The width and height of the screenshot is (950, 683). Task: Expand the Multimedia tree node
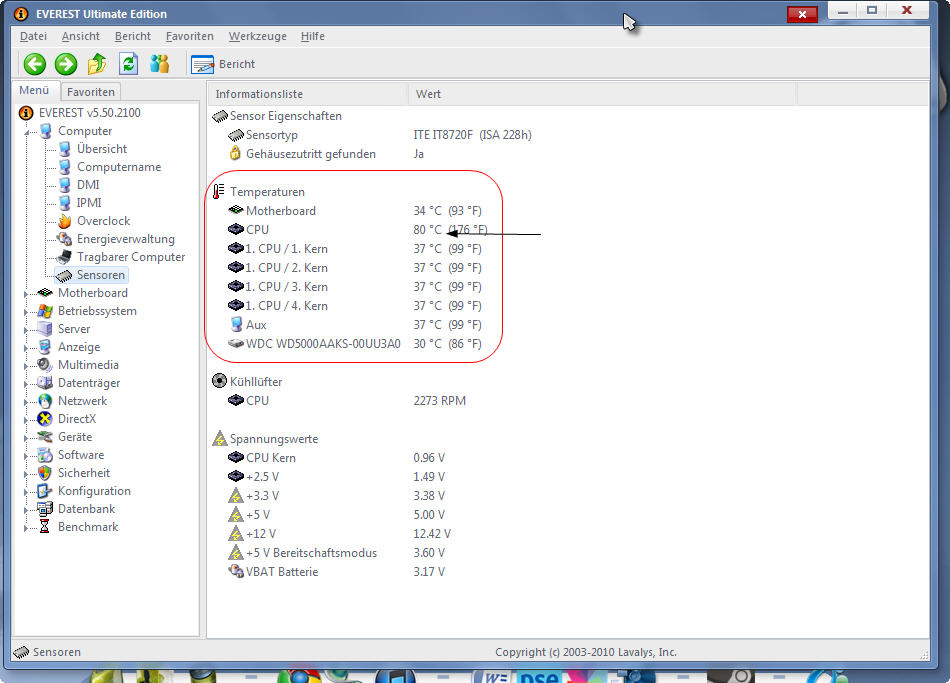click(26, 366)
